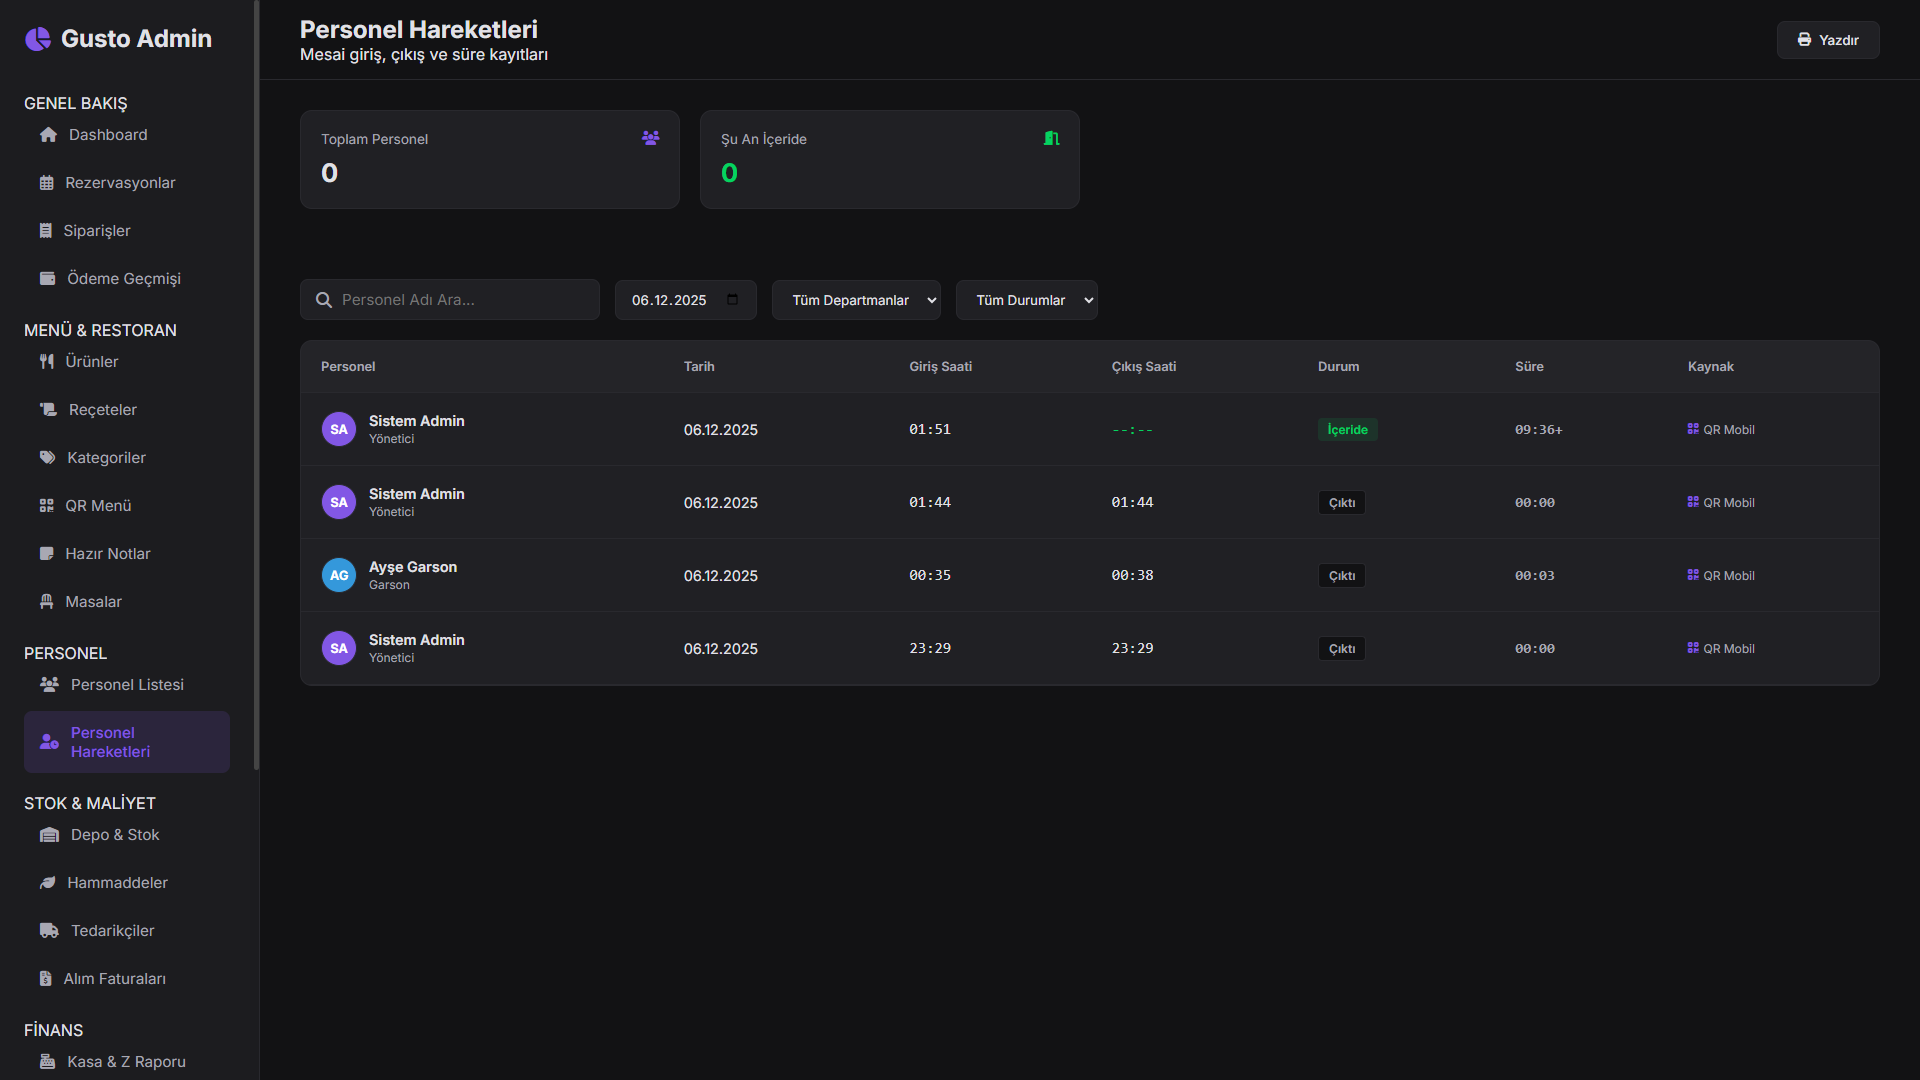Navigate to Ödeme Geçmişi
1920x1080 pixels.
pos(127,279)
